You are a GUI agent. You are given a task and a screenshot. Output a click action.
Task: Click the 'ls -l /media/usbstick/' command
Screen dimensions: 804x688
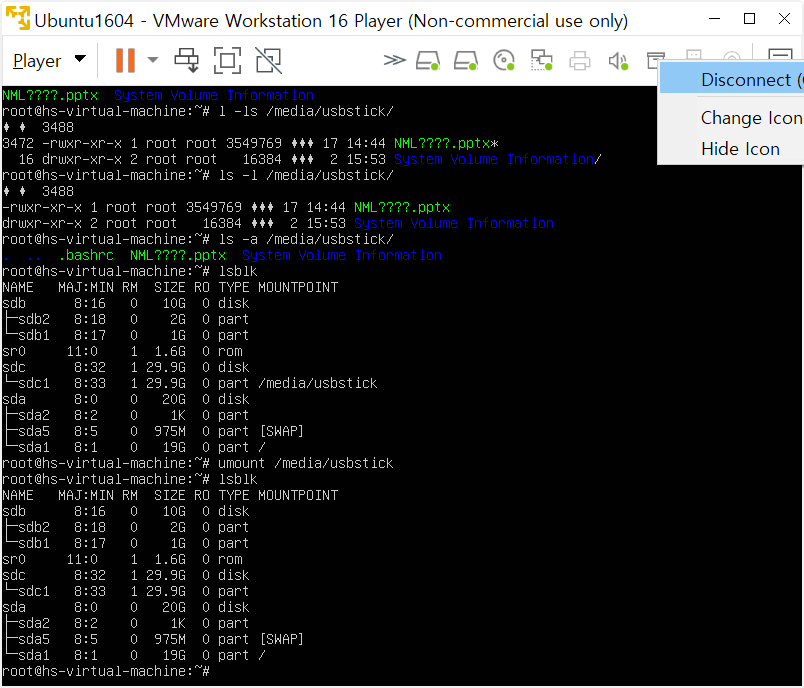(306, 175)
